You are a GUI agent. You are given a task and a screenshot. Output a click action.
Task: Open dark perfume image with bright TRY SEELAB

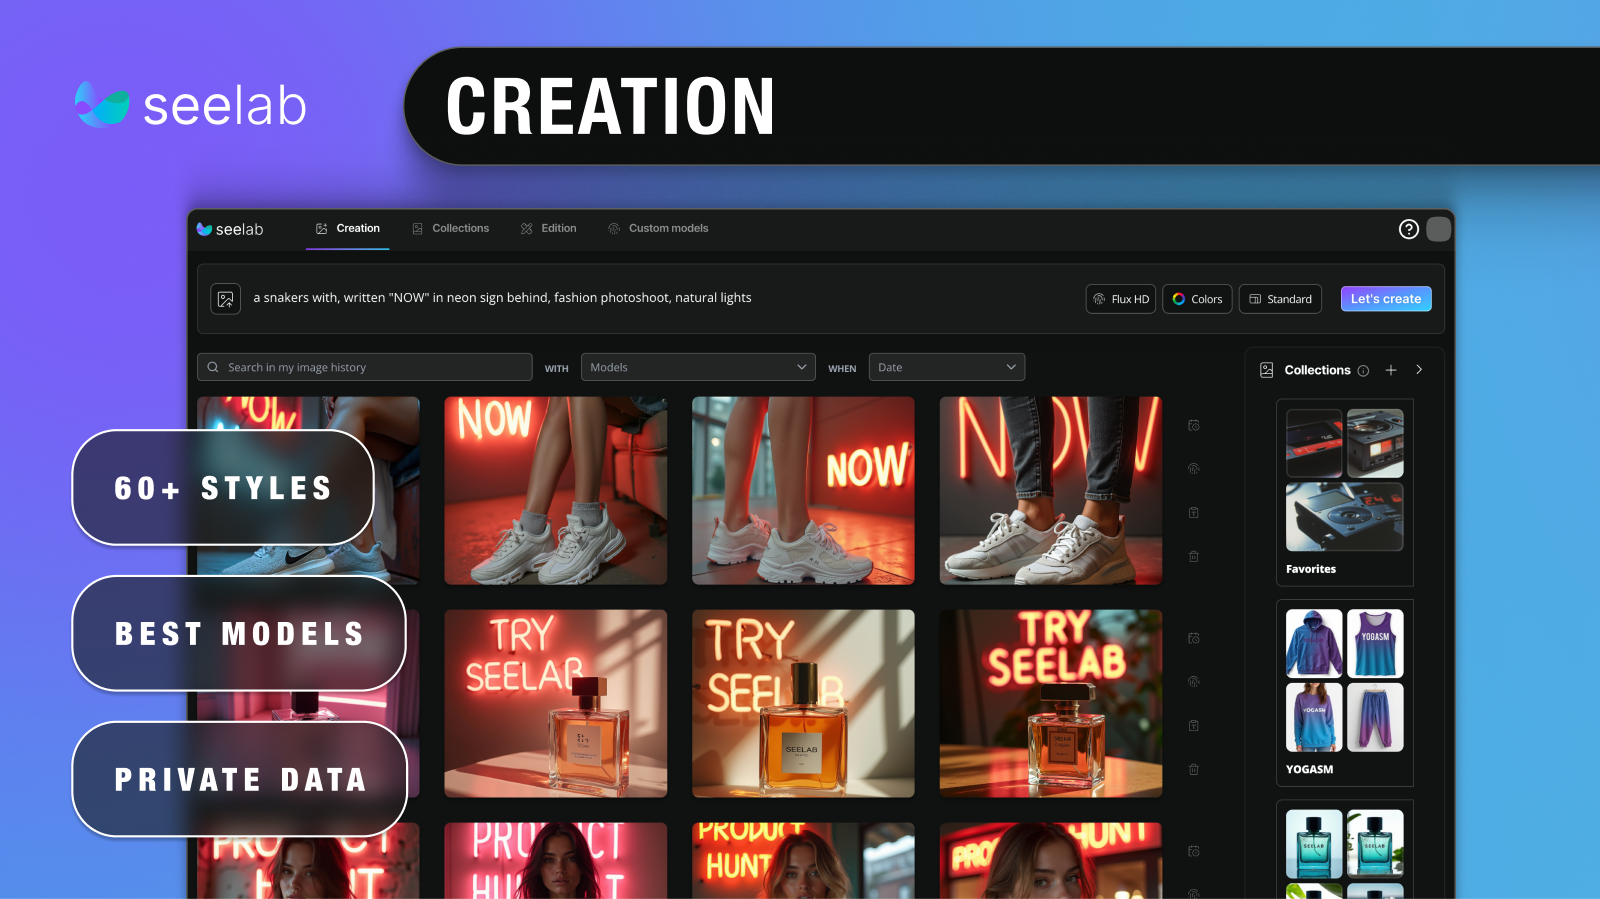pyautogui.click(x=1051, y=704)
